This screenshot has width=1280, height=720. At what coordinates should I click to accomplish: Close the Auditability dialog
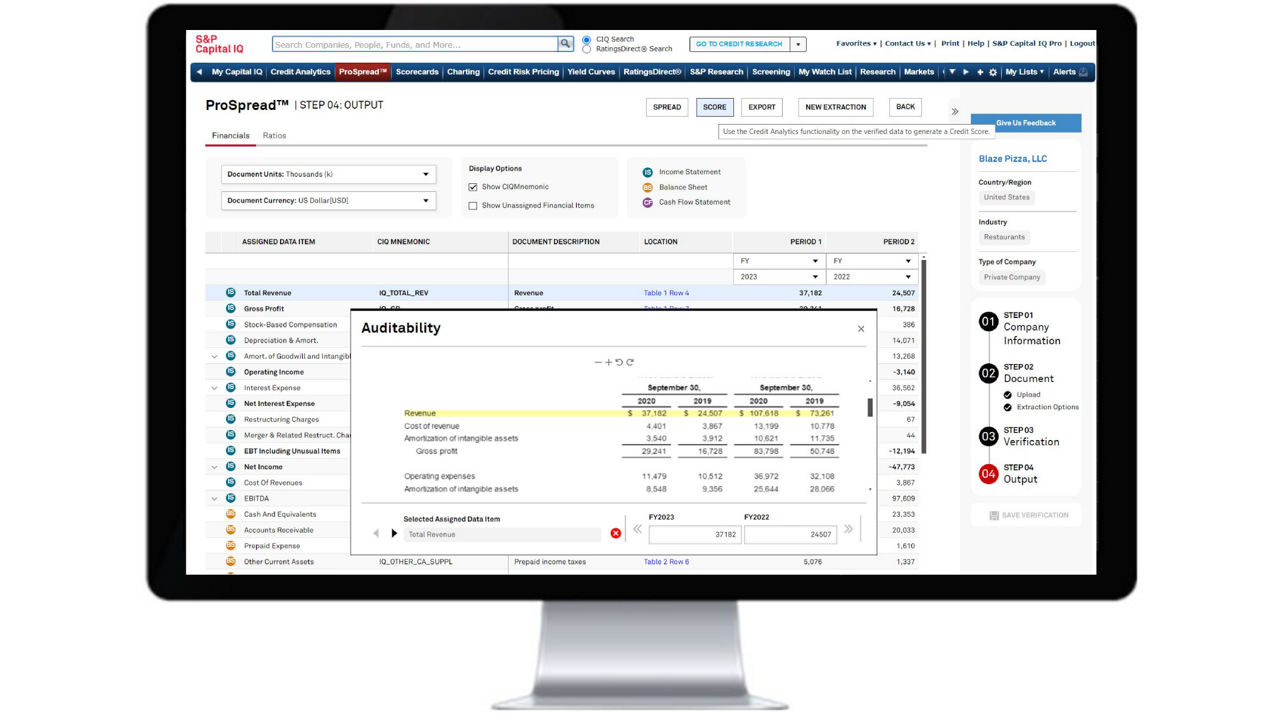pyautogui.click(x=861, y=328)
